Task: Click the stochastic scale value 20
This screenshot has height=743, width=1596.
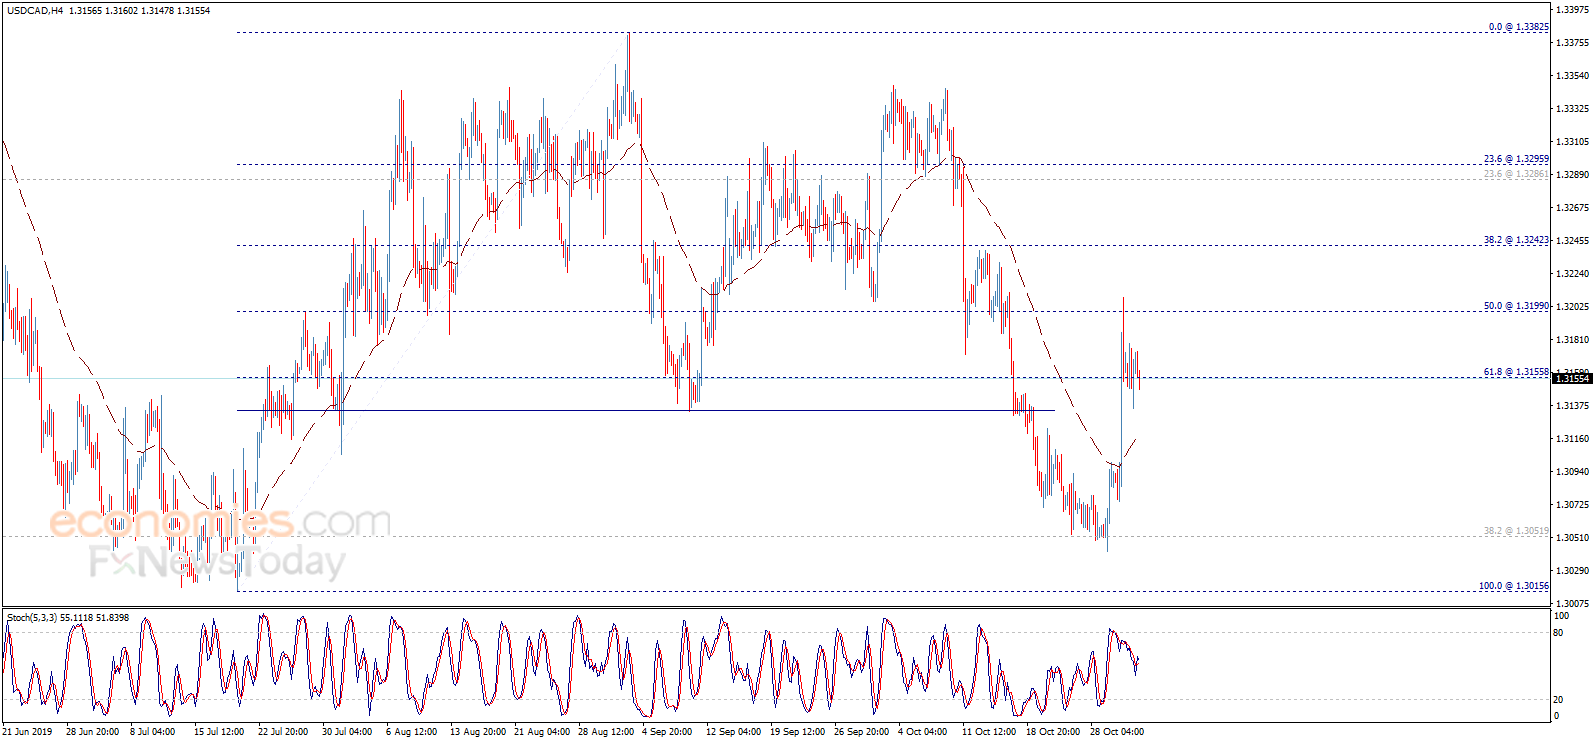Action: point(1557,700)
